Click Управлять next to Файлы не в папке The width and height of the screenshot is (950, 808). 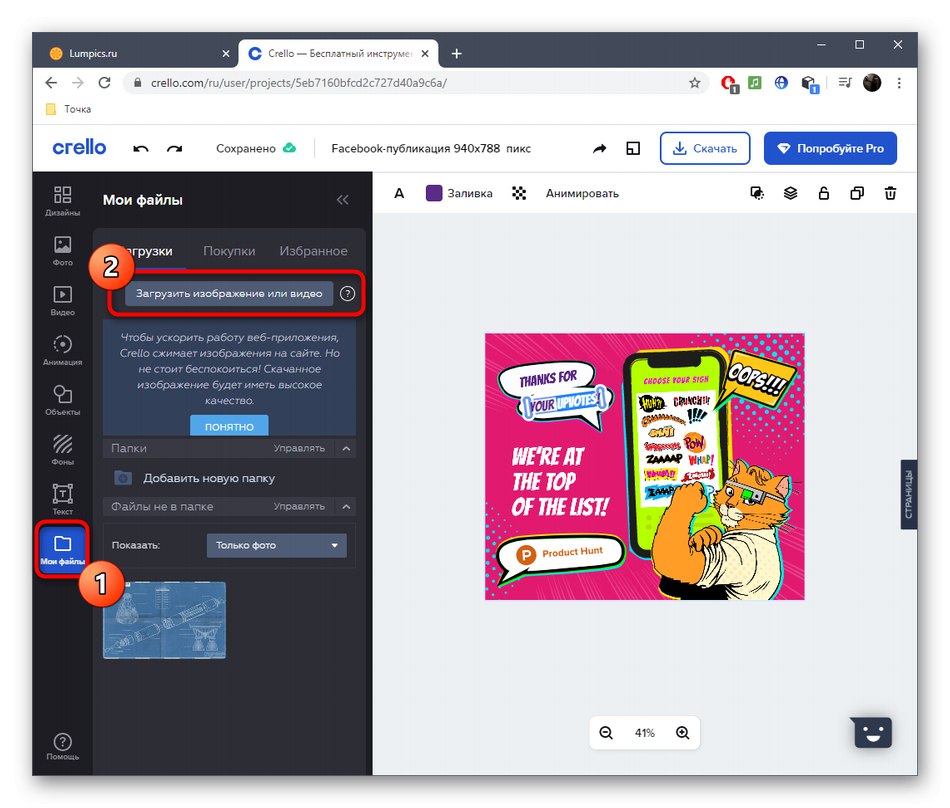tap(299, 506)
